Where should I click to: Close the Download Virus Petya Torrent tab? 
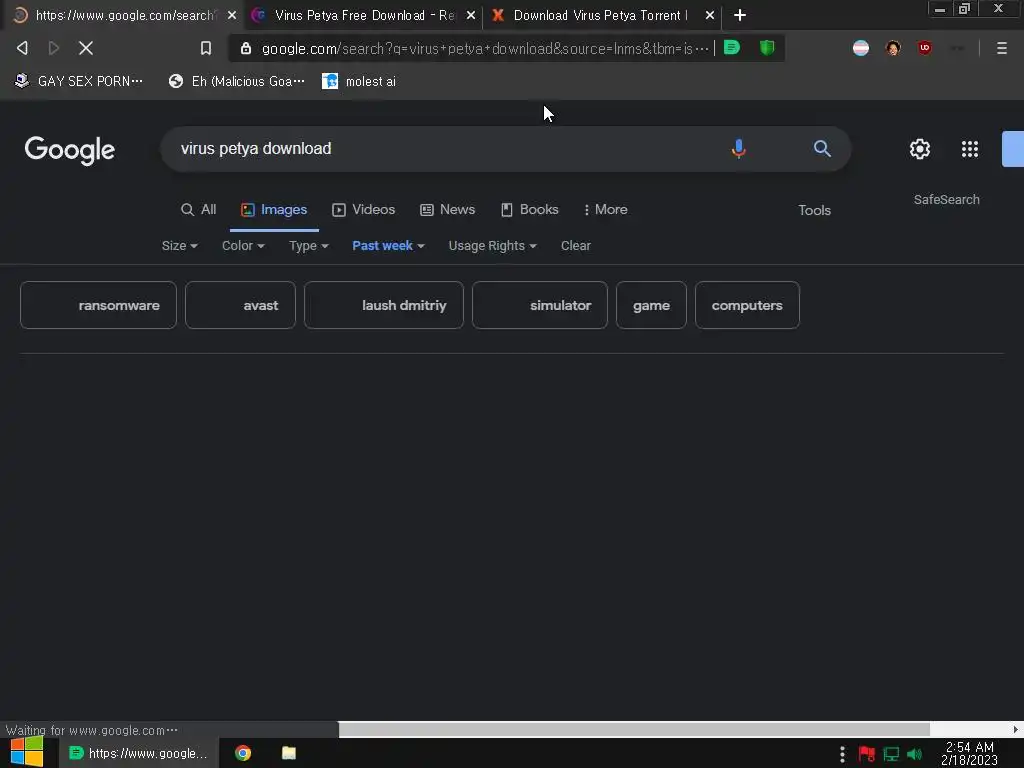tap(710, 15)
